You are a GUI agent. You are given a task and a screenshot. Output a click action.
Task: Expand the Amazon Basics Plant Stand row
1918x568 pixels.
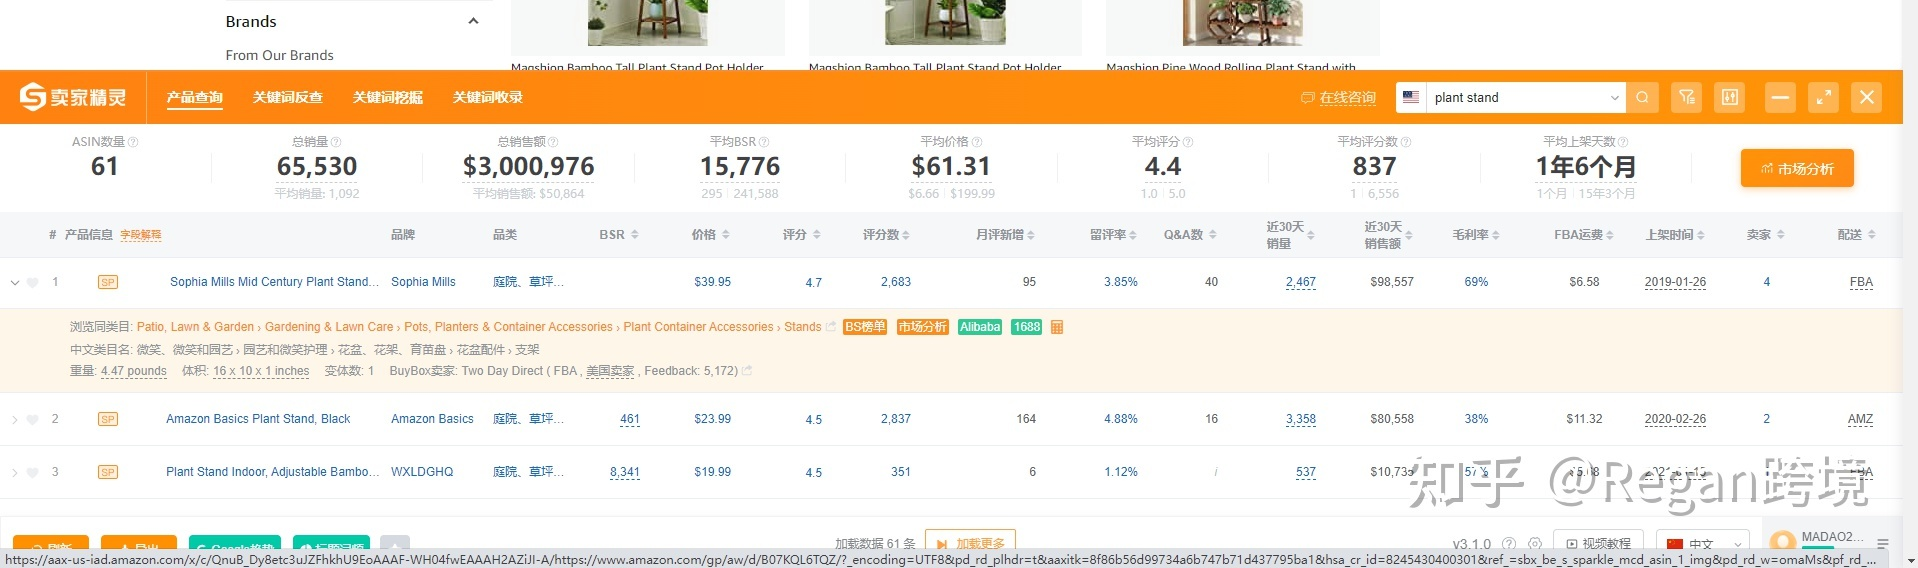(15, 420)
